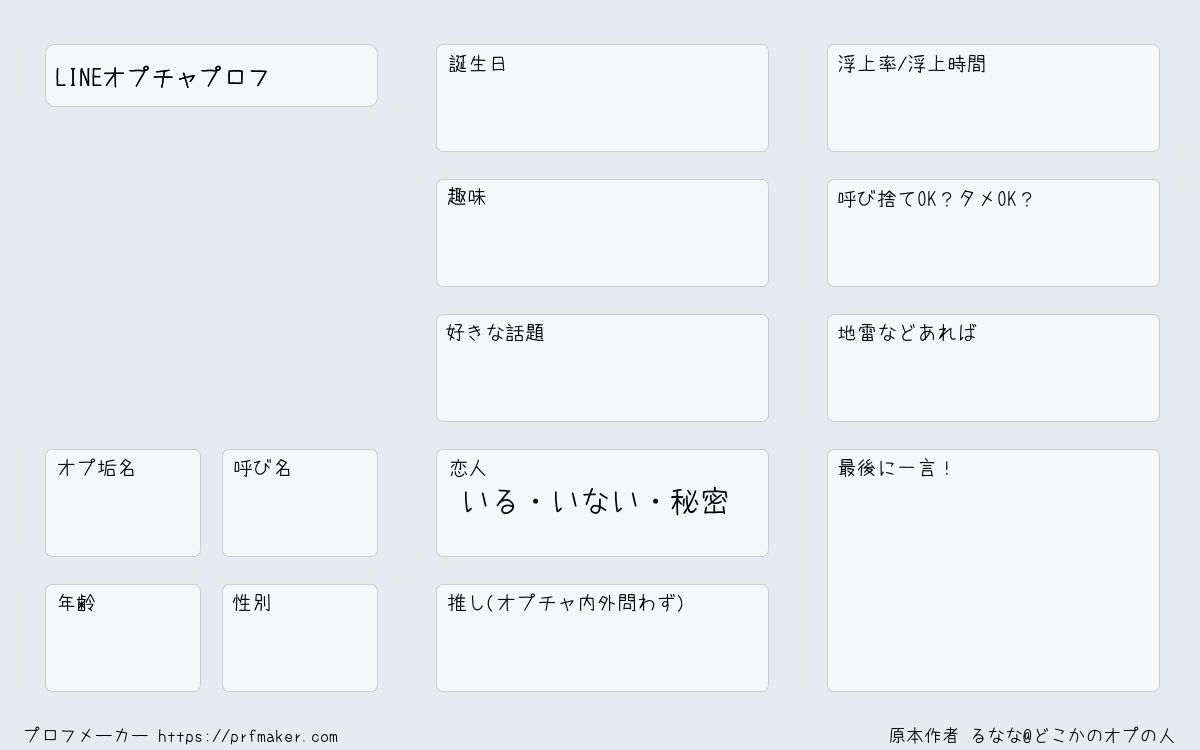Click the 趣味 hobby field
Screen dimensions: 1200x750
click(602, 233)
